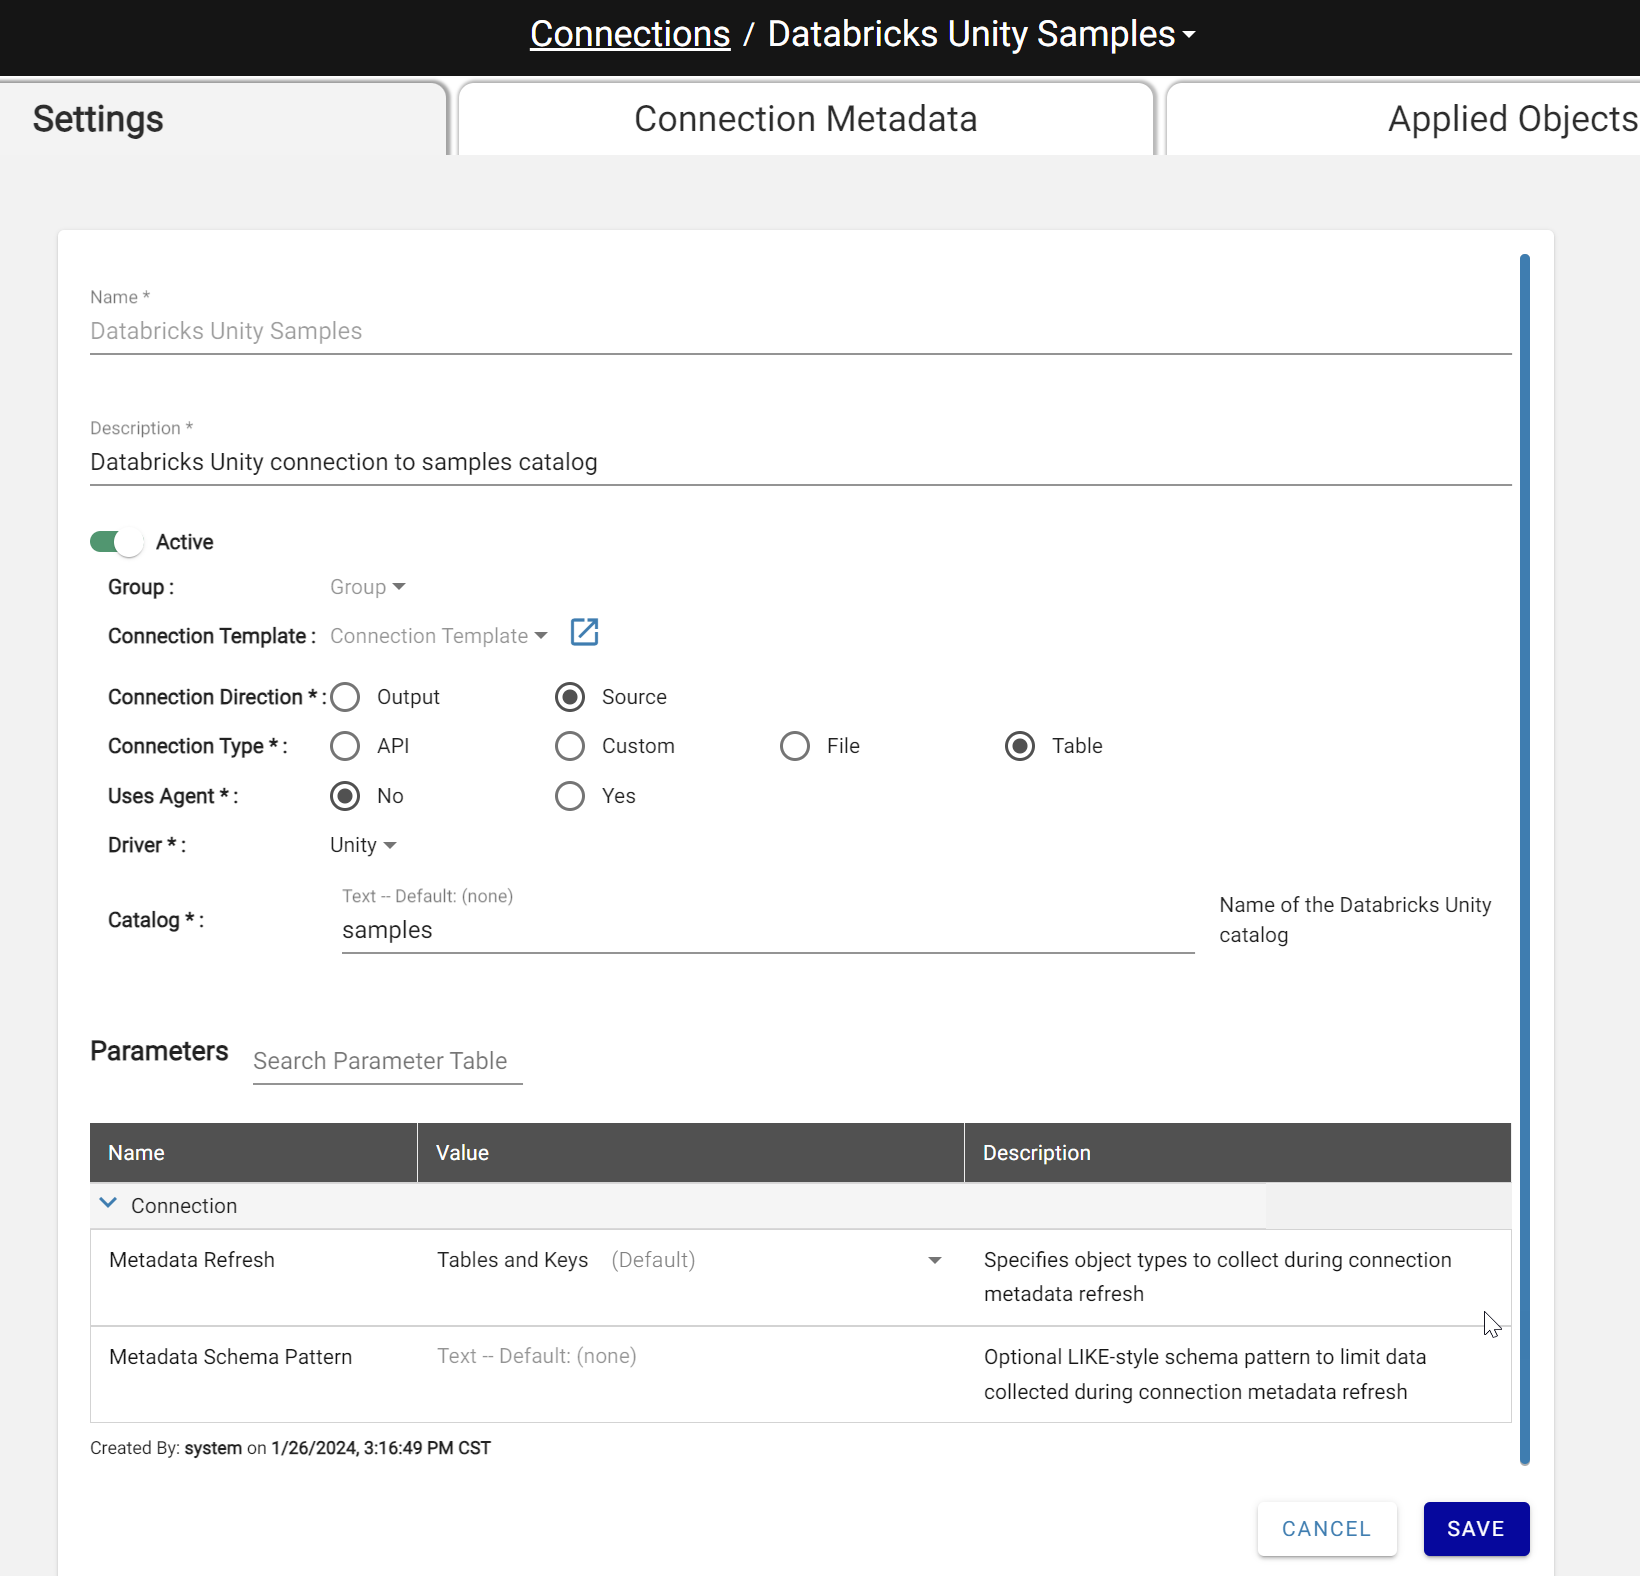Click the Parameters heading

pos(159,1051)
